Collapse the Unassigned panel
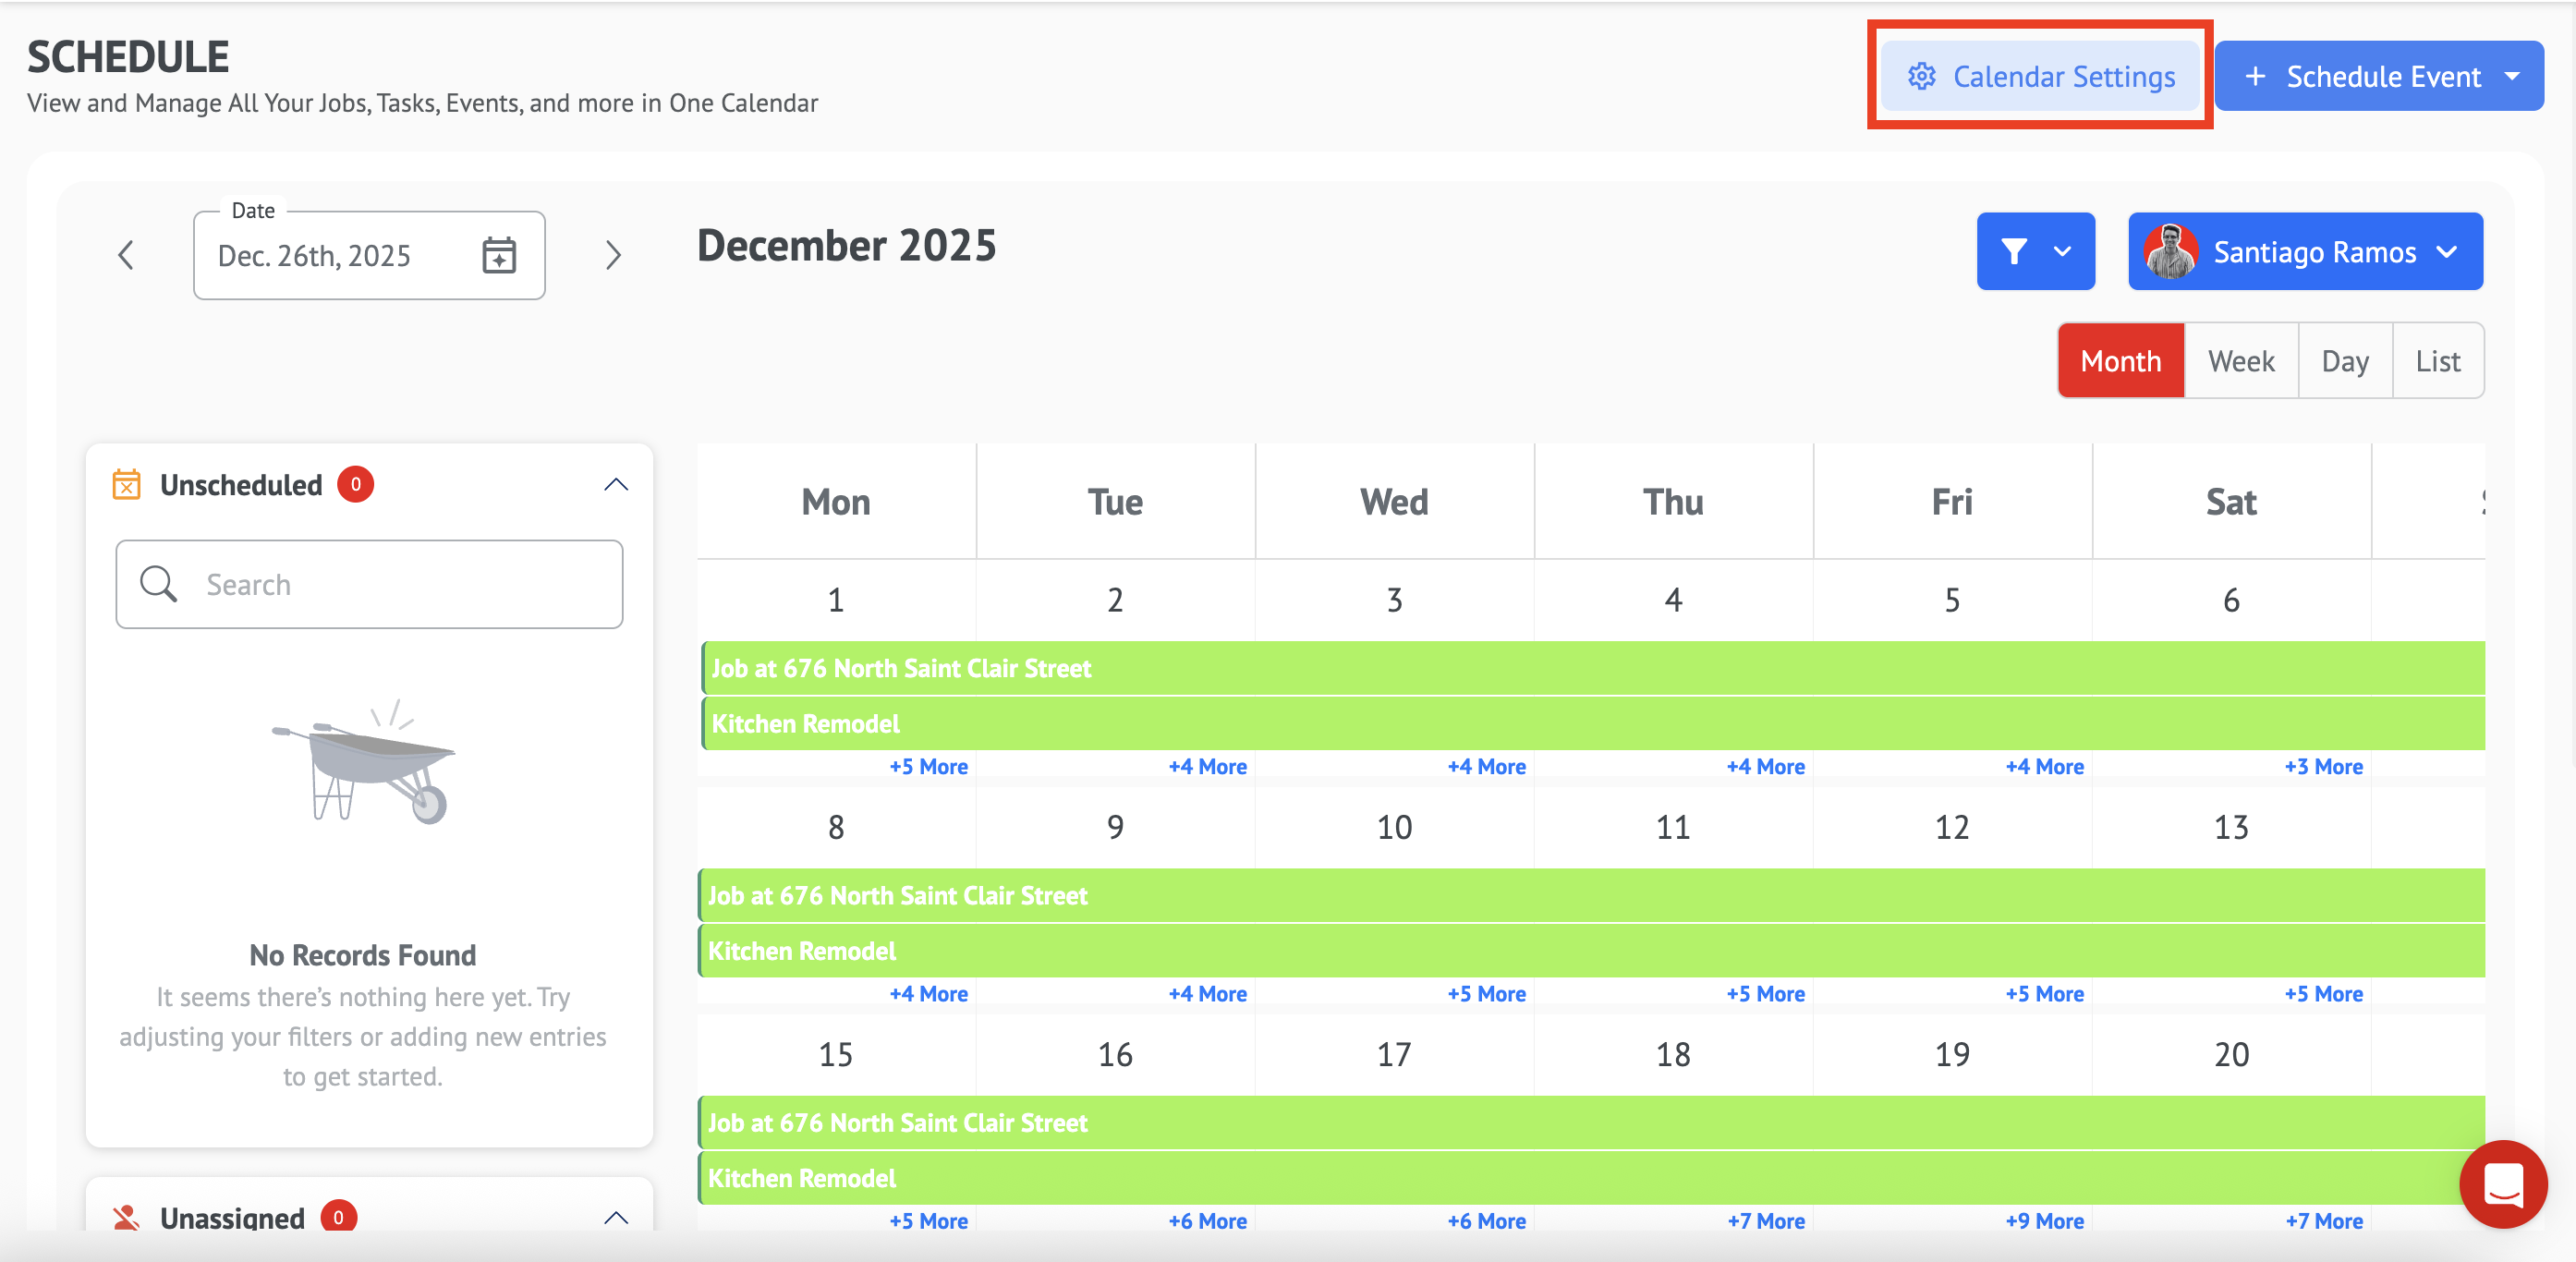The image size is (2576, 1262). click(616, 1217)
